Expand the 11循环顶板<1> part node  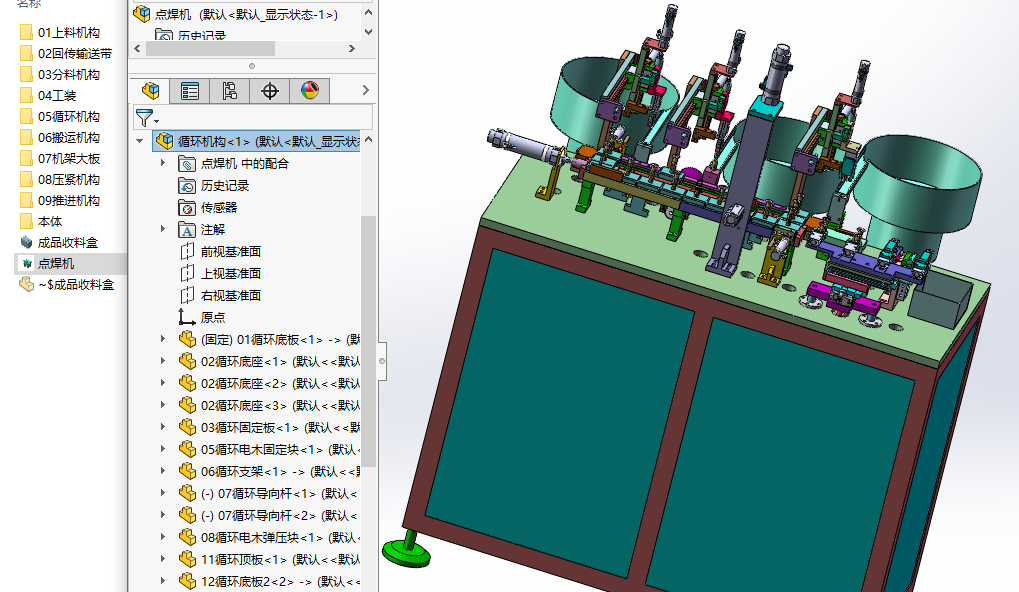coord(163,559)
